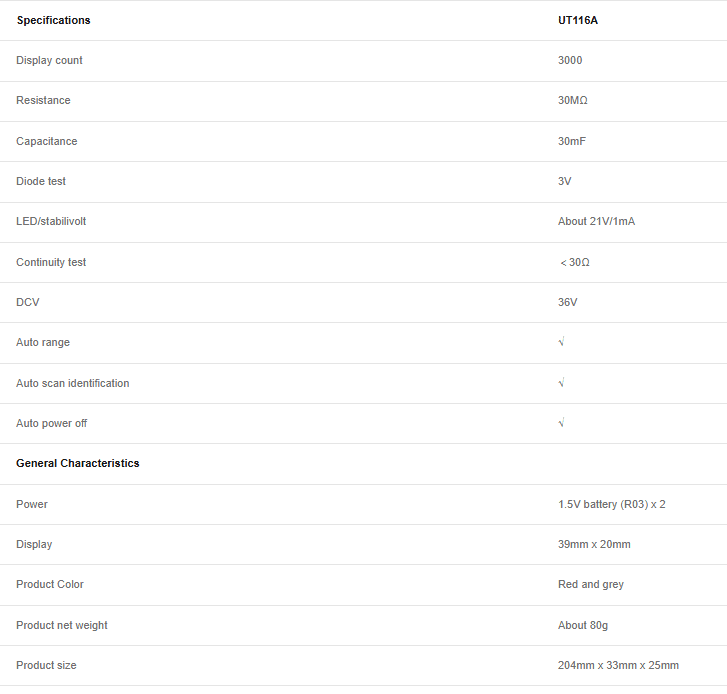Screen dimensions: 727x694
Task: Click the 1.5V battery (R03) x 2 text
Action: 611,505
